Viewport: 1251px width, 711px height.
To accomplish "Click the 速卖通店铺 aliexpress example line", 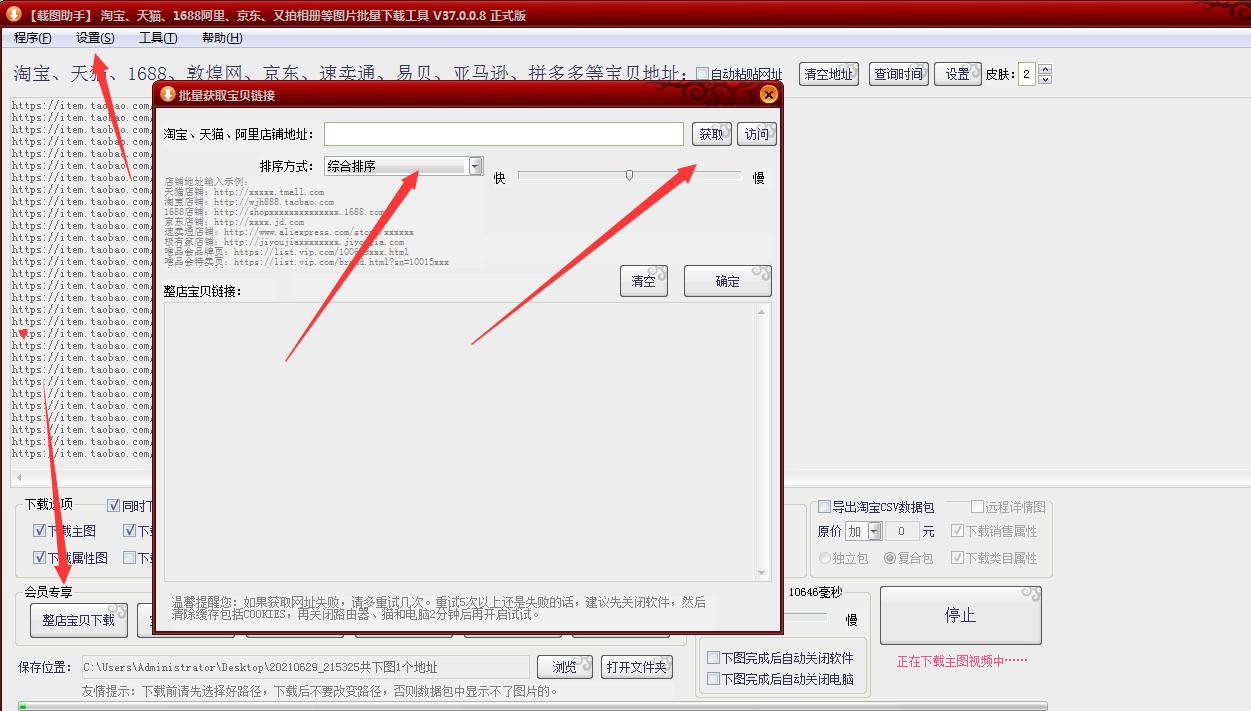I will (289, 232).
